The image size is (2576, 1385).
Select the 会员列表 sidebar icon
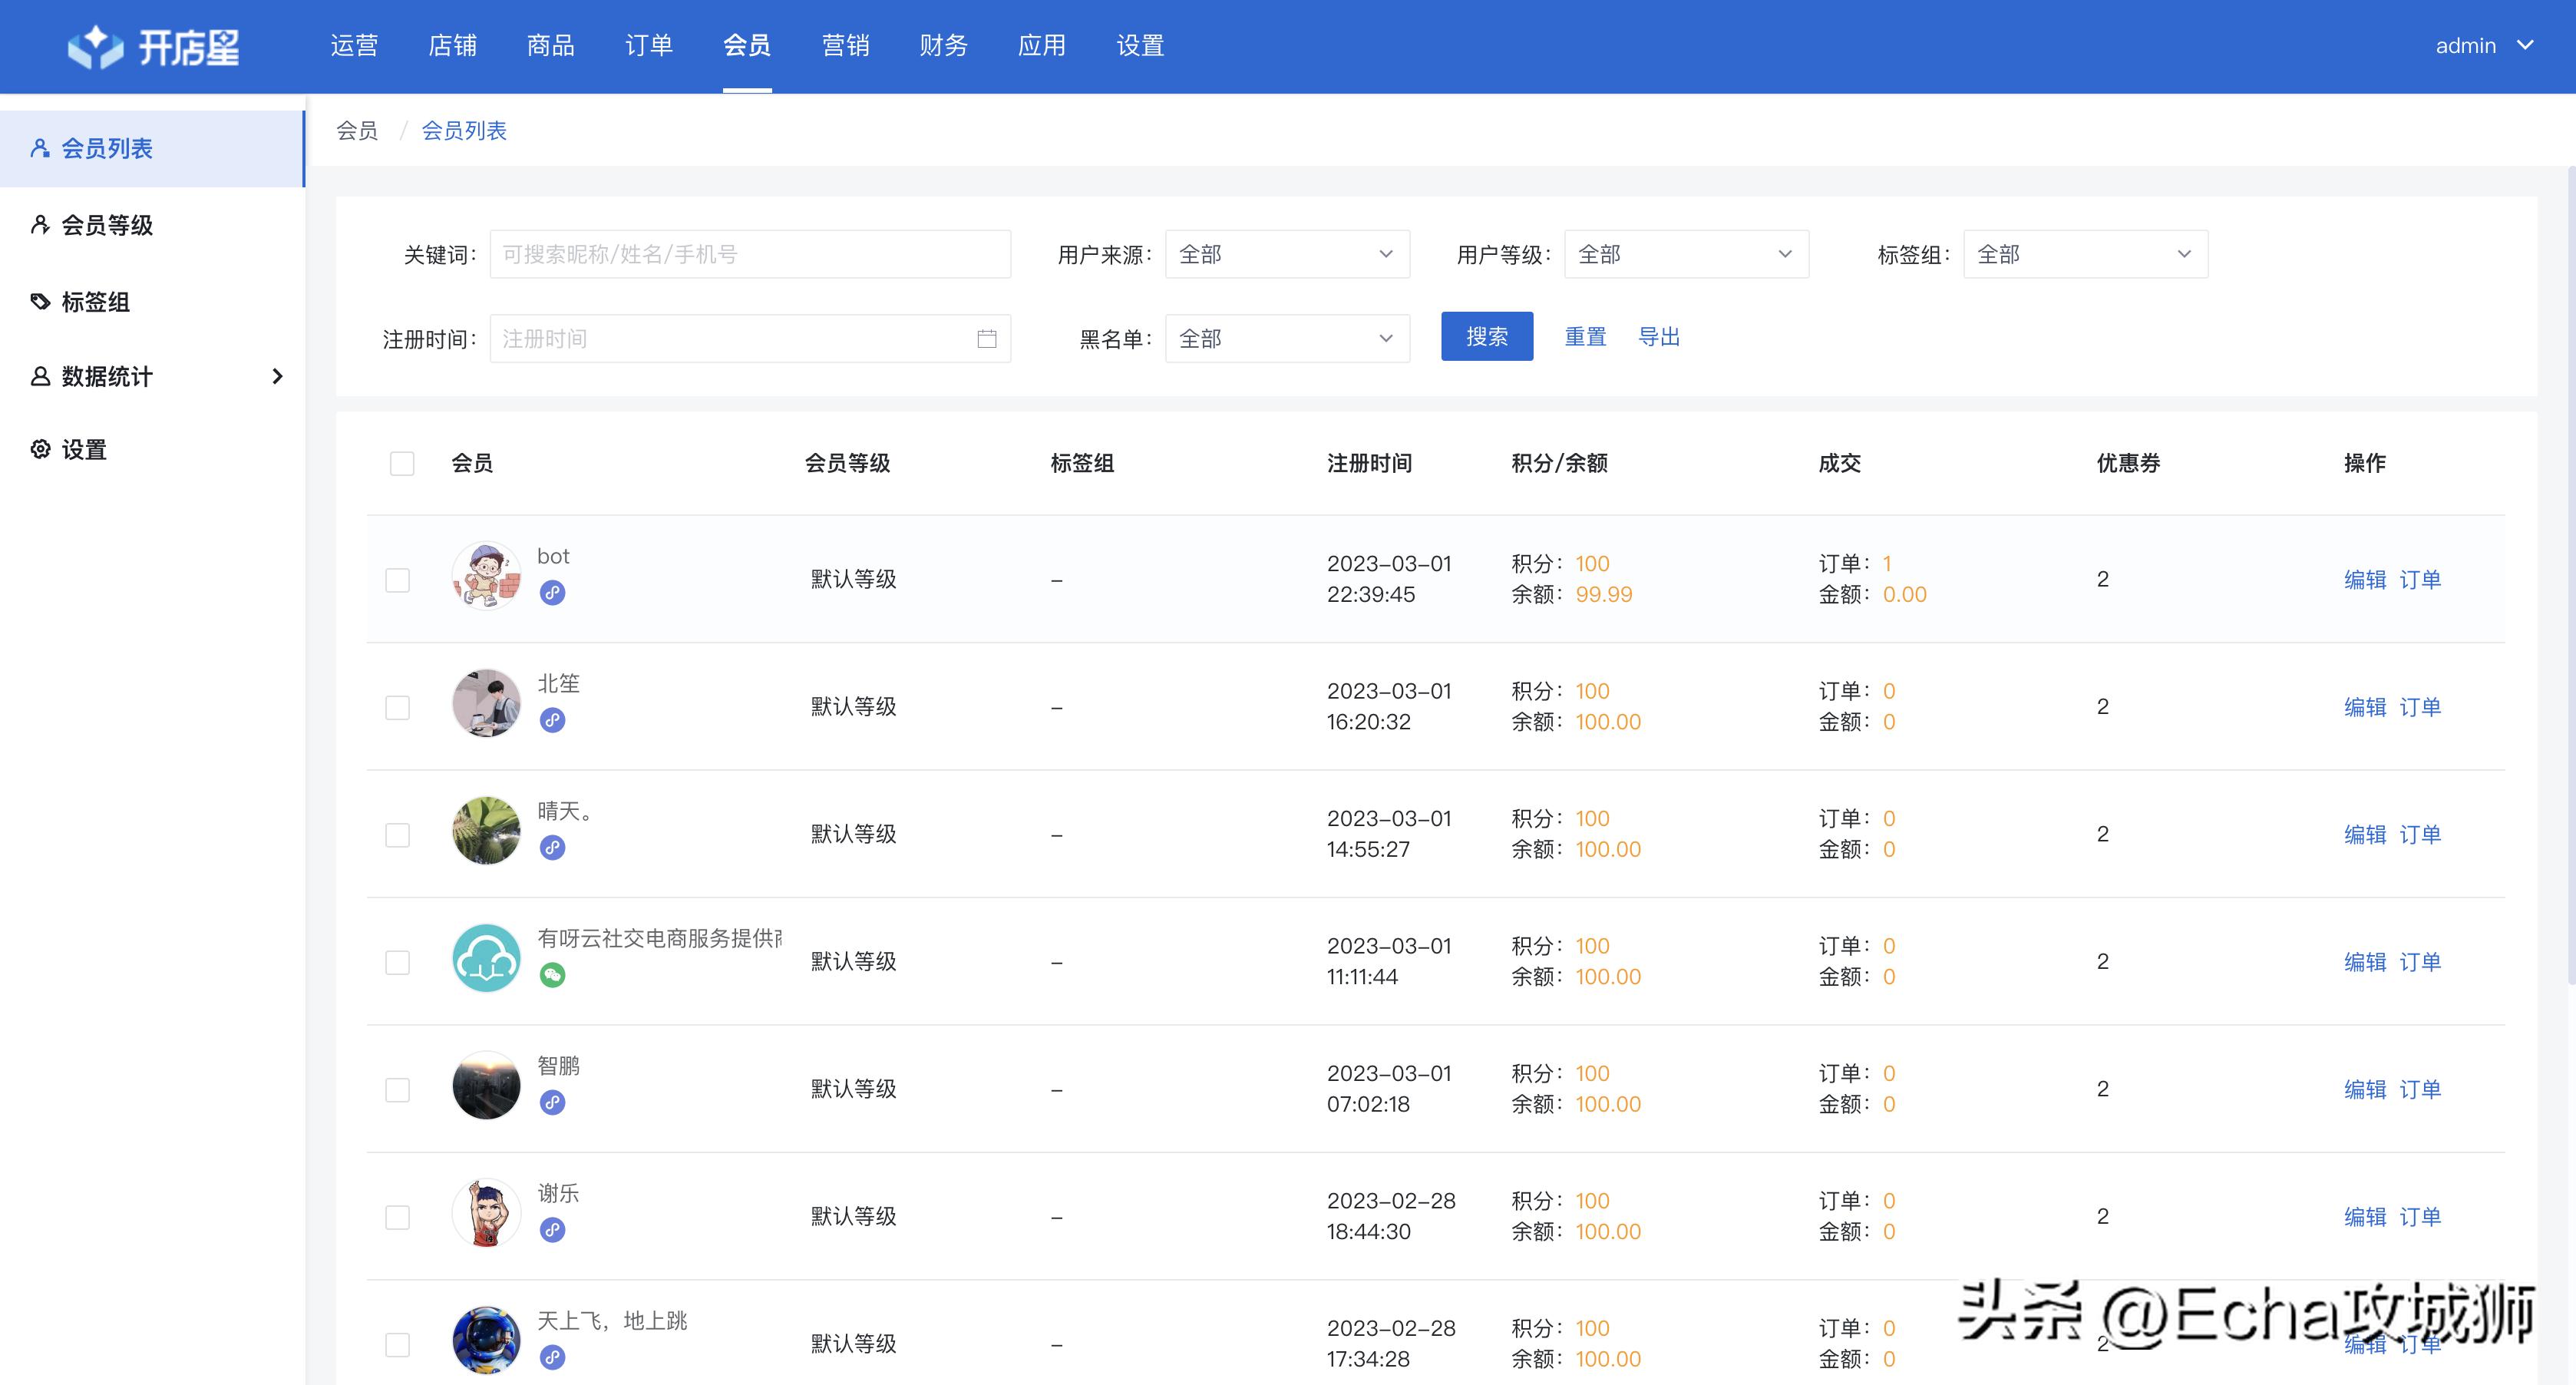(40, 148)
